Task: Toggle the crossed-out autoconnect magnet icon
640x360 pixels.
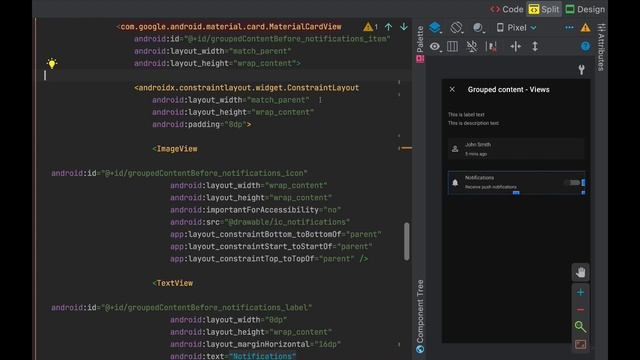Action: tap(472, 47)
